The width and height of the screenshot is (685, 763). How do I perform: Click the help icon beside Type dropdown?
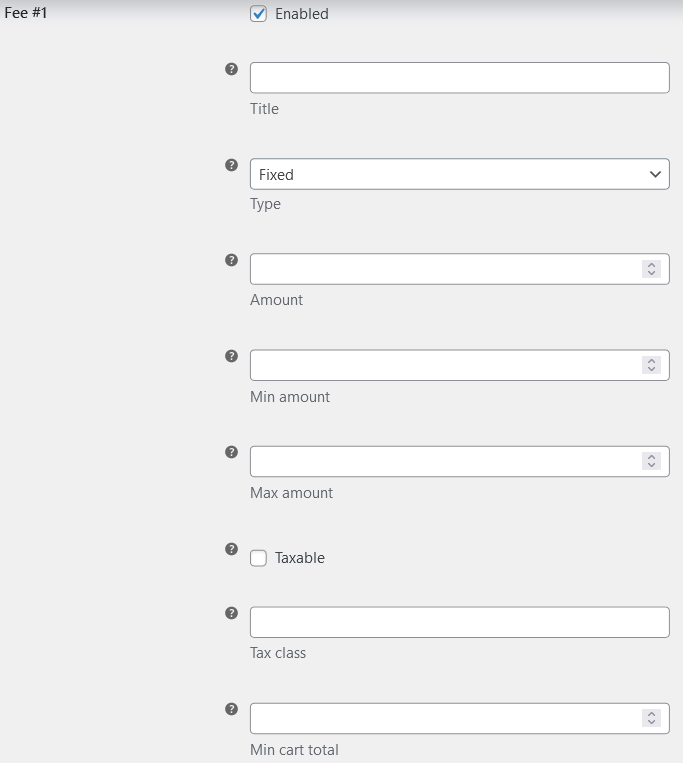[x=232, y=165]
